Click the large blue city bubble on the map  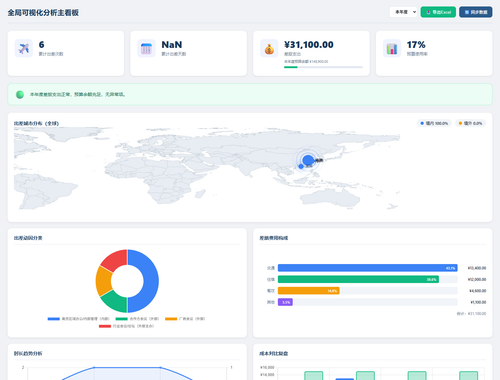309,160
